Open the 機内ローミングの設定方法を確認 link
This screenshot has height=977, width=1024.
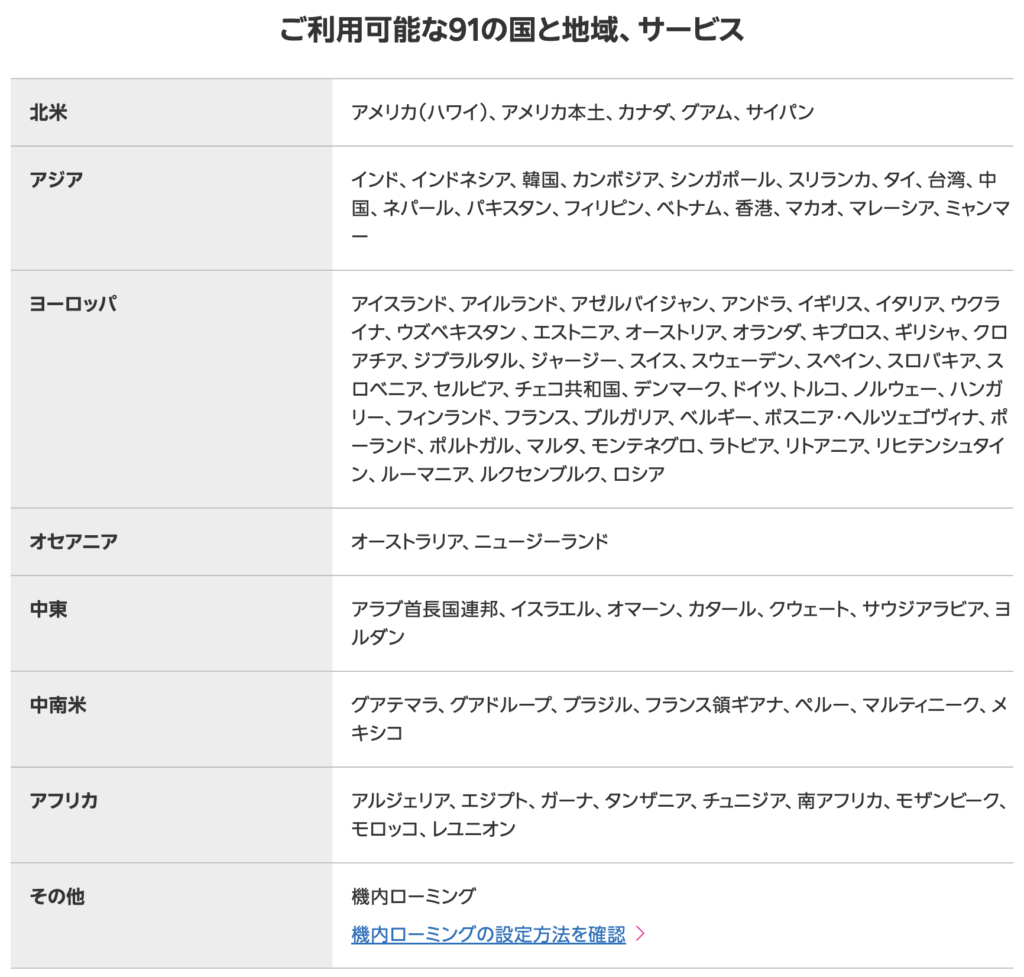point(488,934)
